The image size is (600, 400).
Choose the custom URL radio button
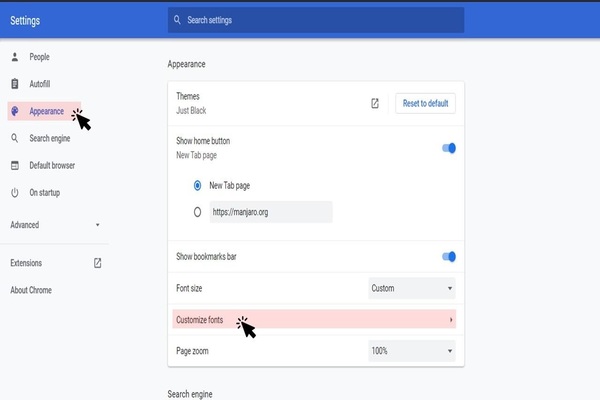(198, 212)
